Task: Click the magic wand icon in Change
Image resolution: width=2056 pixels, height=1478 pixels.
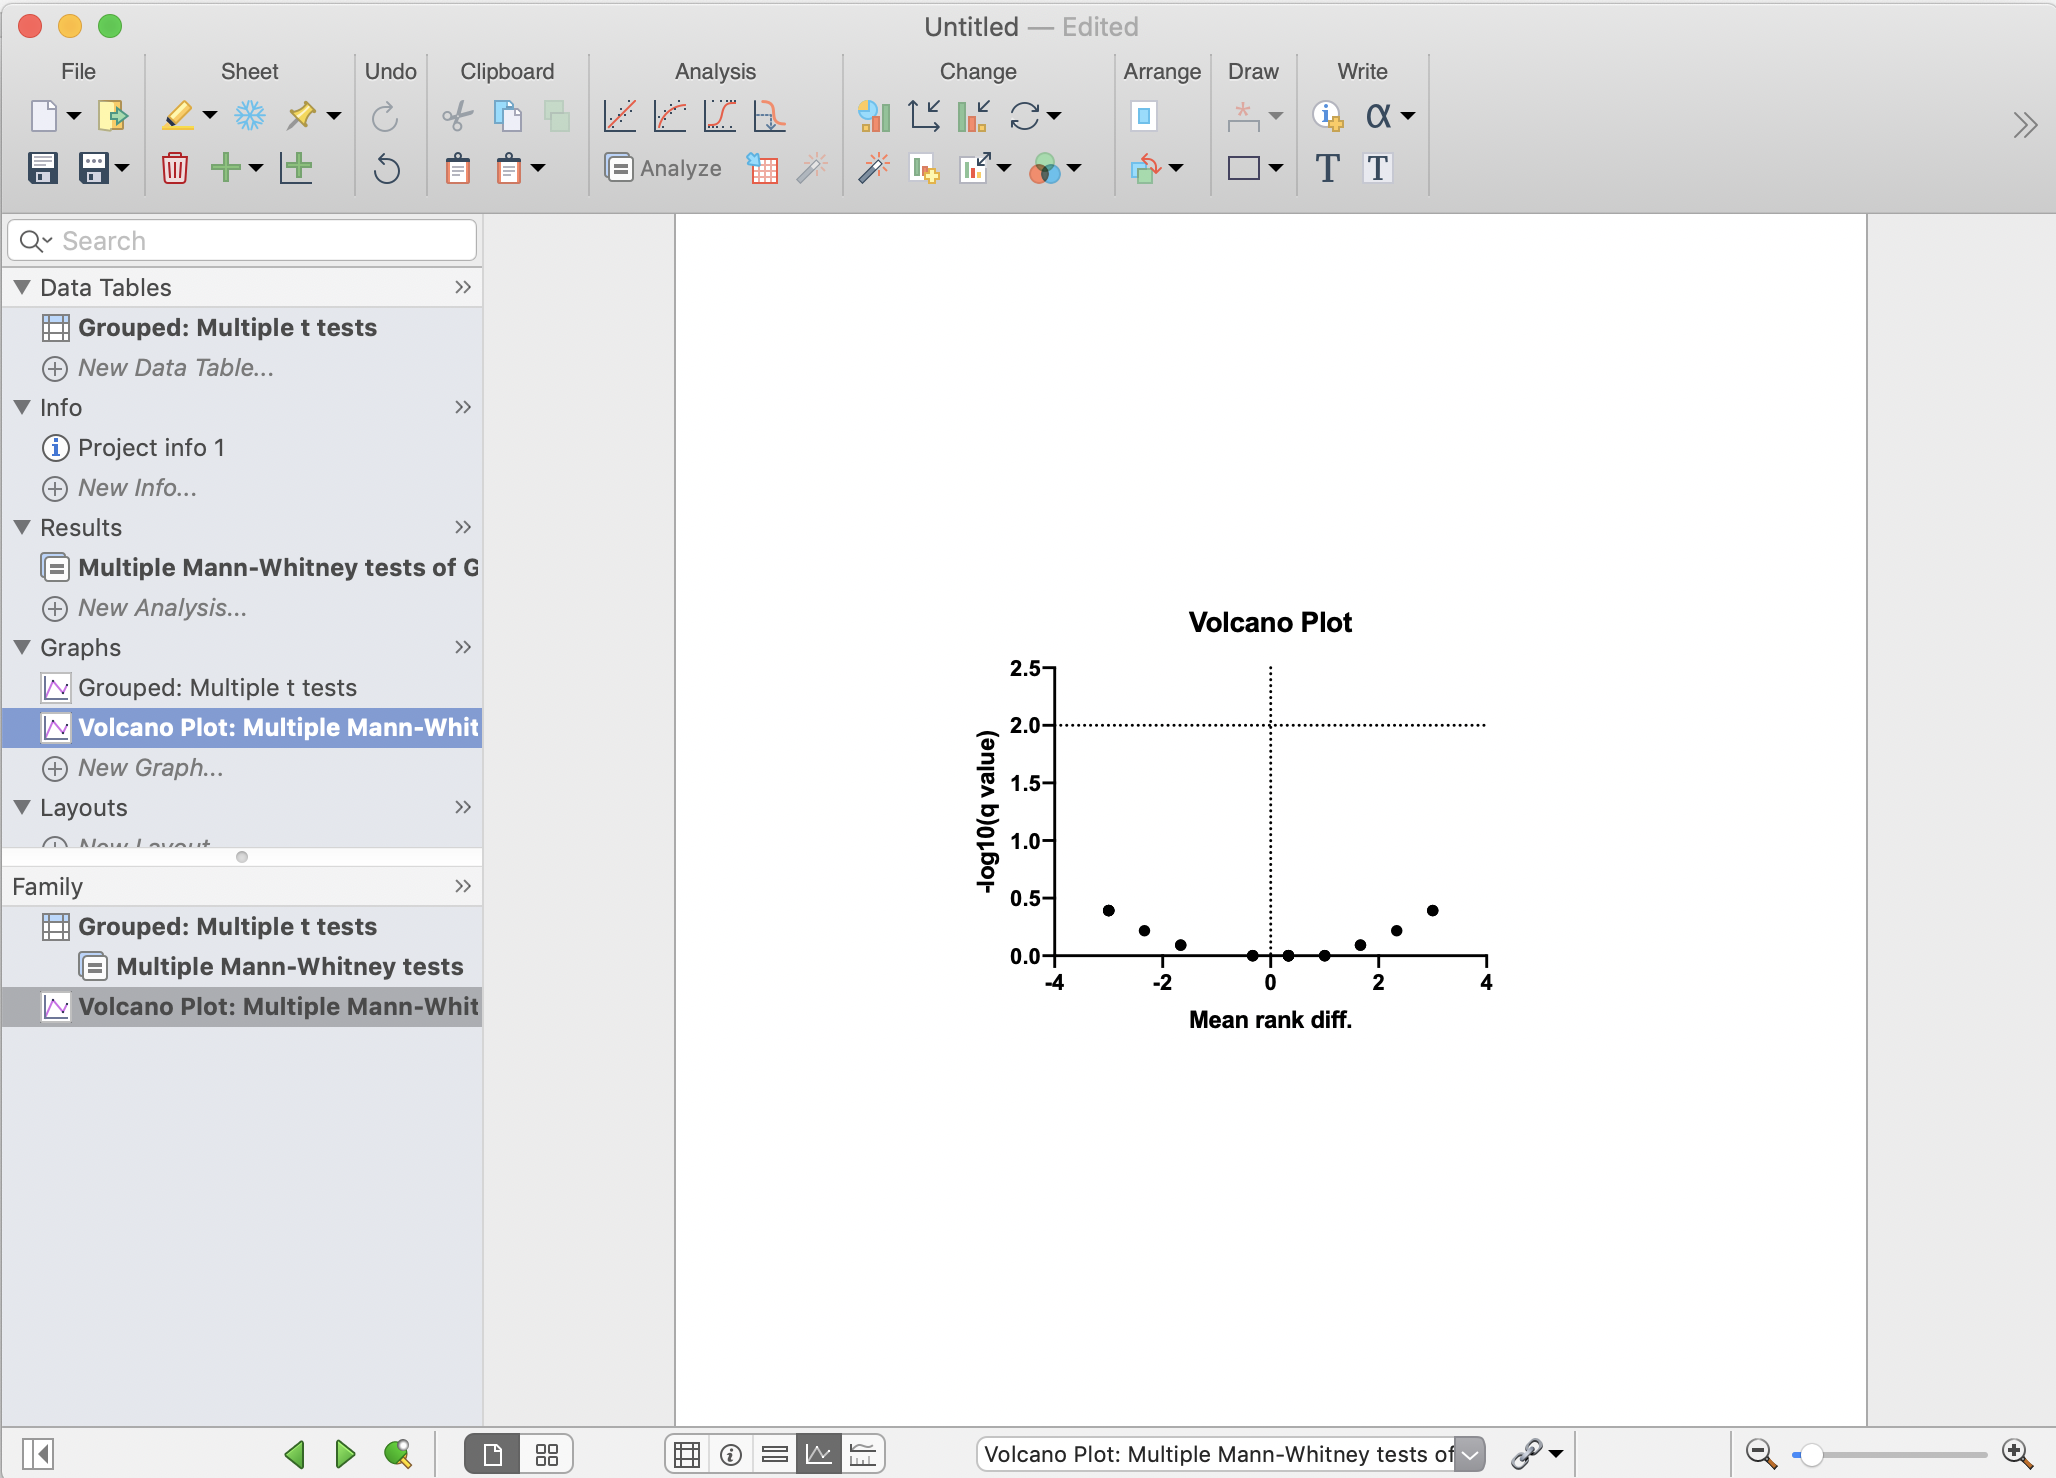Action: point(873,168)
